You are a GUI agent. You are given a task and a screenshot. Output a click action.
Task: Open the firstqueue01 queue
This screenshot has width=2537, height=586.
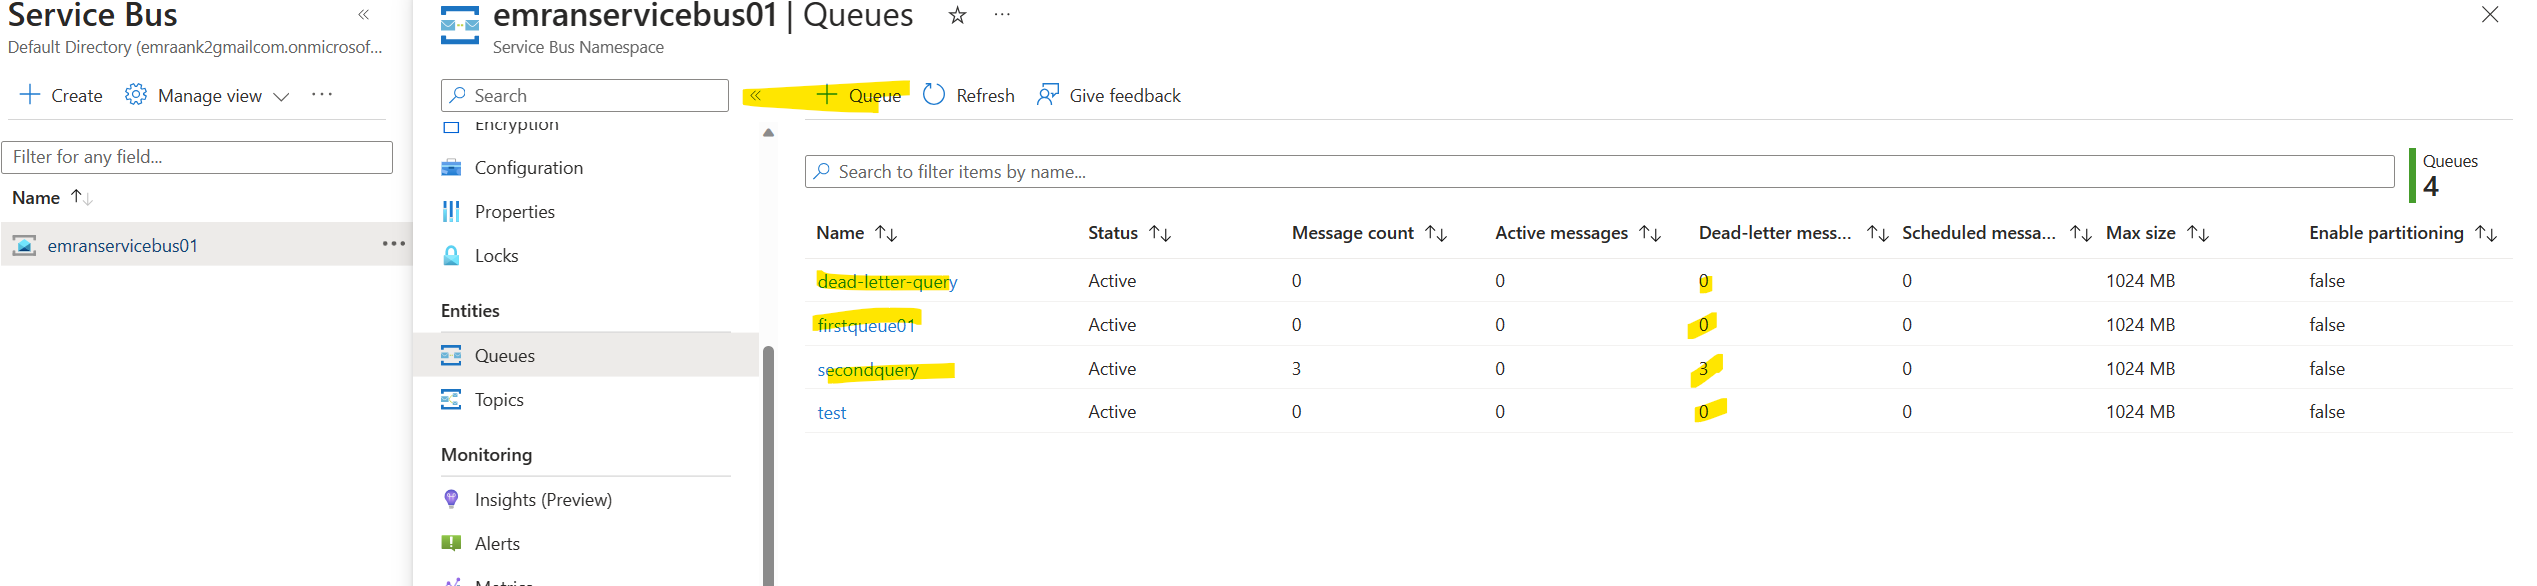pyautogui.click(x=866, y=326)
